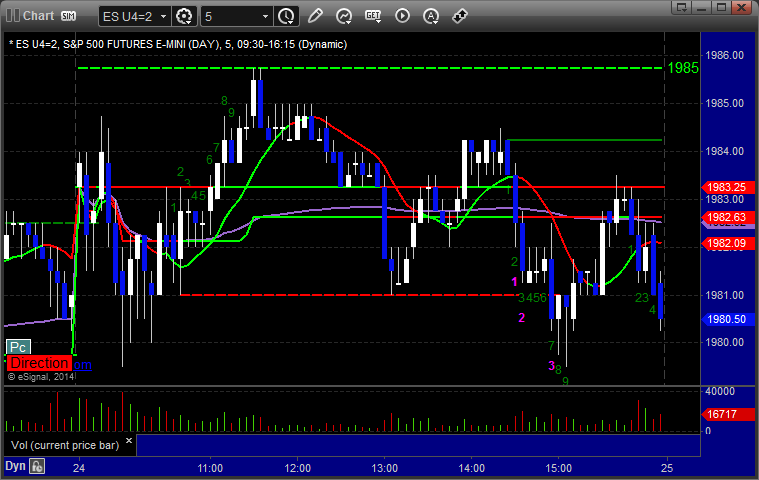Click the Chart window title
Viewport: 759px width, 480px height.
[38, 16]
